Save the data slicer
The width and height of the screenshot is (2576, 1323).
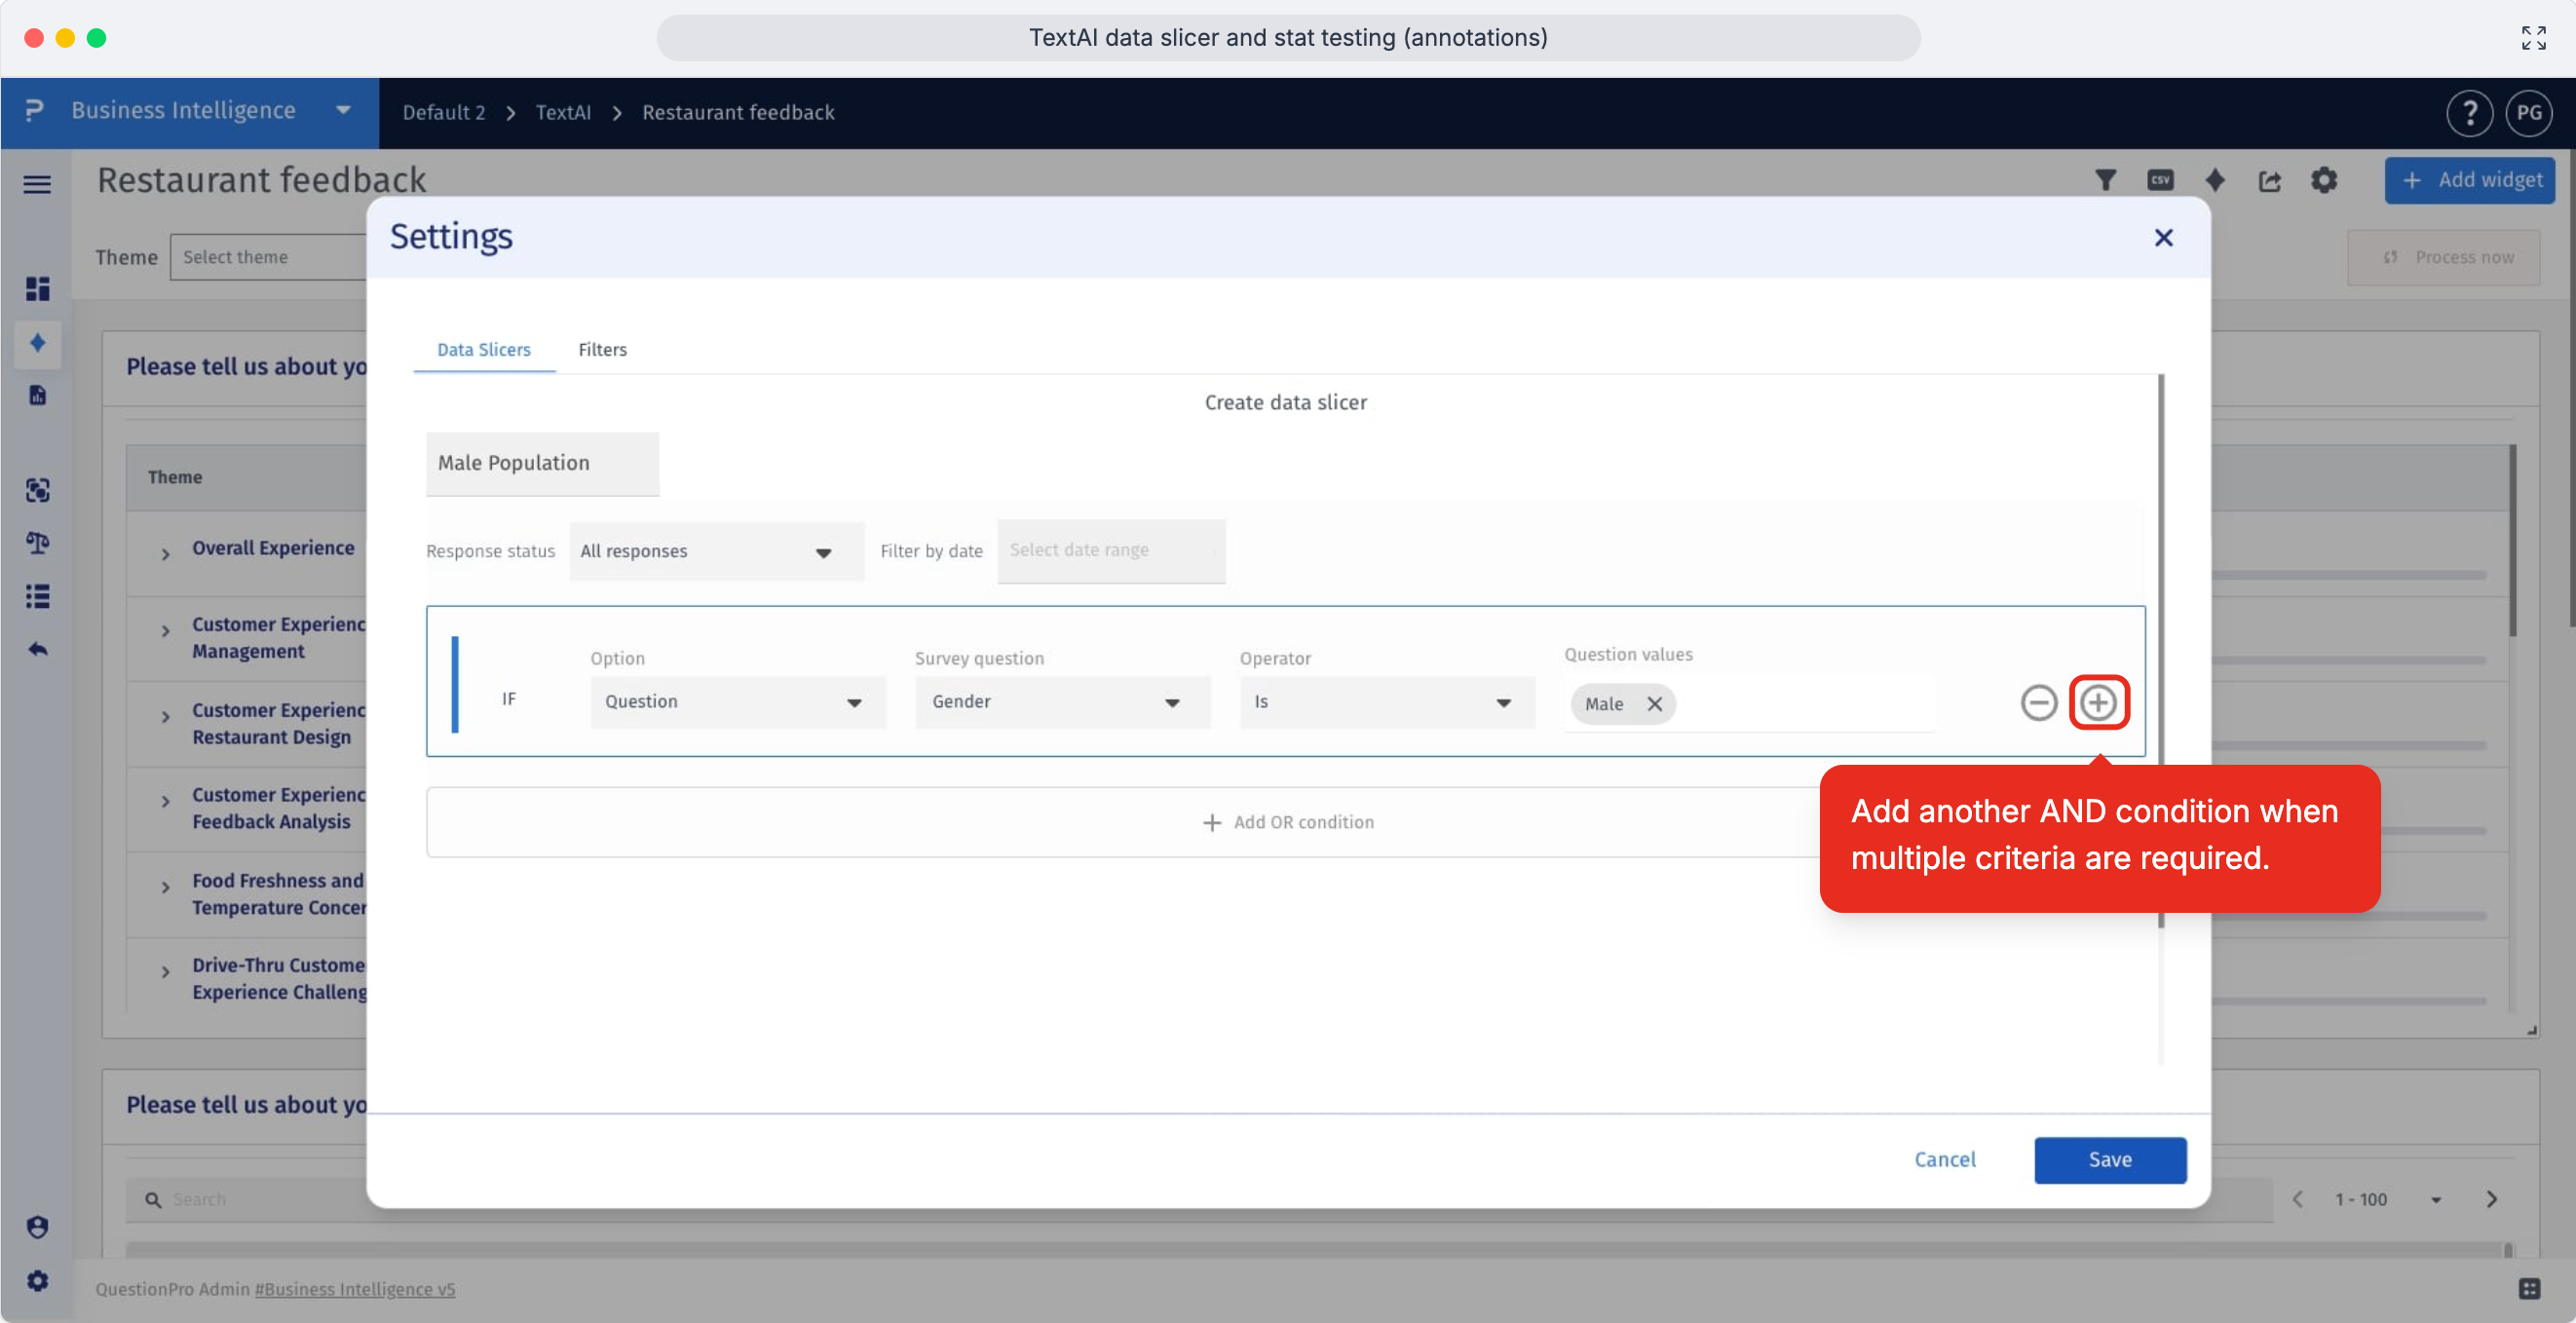2110,1160
